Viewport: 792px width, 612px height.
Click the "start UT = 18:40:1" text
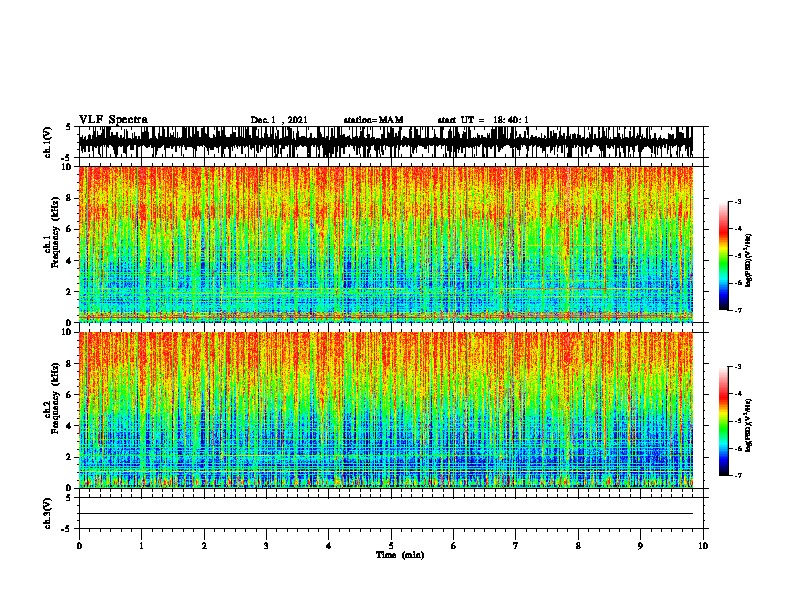click(483, 120)
